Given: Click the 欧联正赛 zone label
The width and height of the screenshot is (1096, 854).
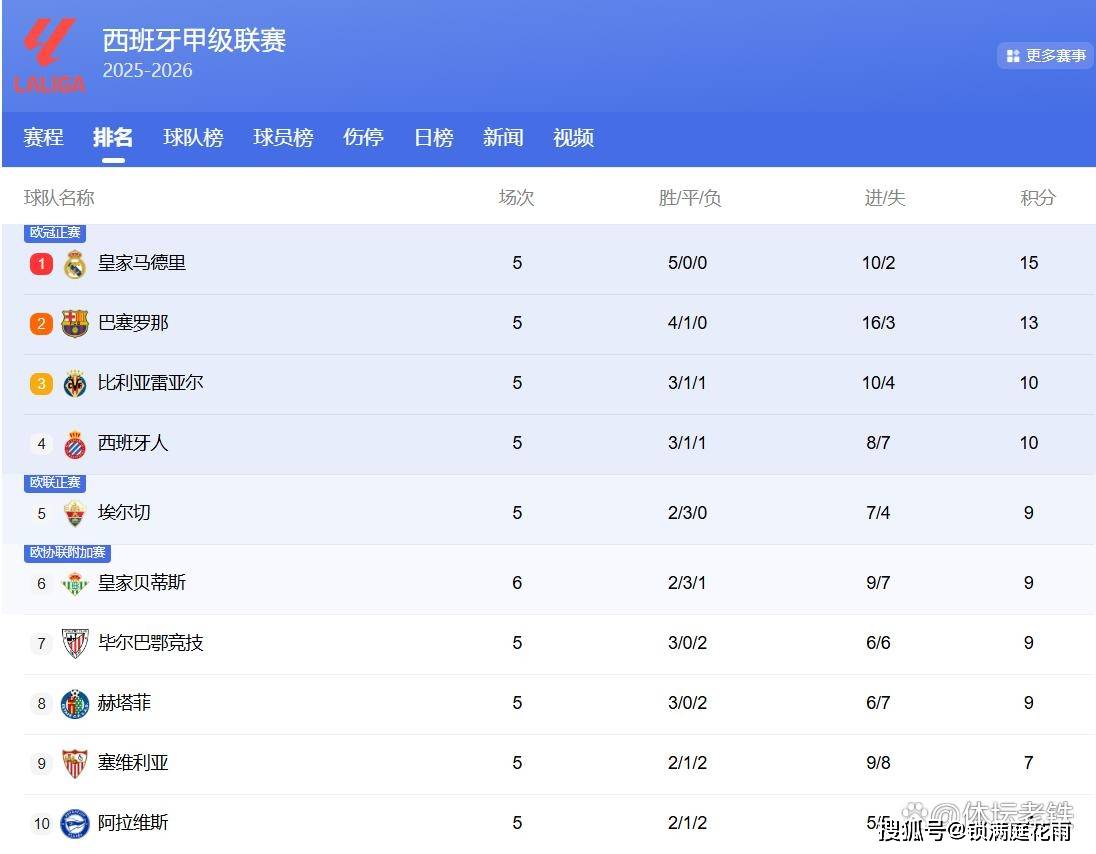Looking at the screenshot, I should coord(55,482).
